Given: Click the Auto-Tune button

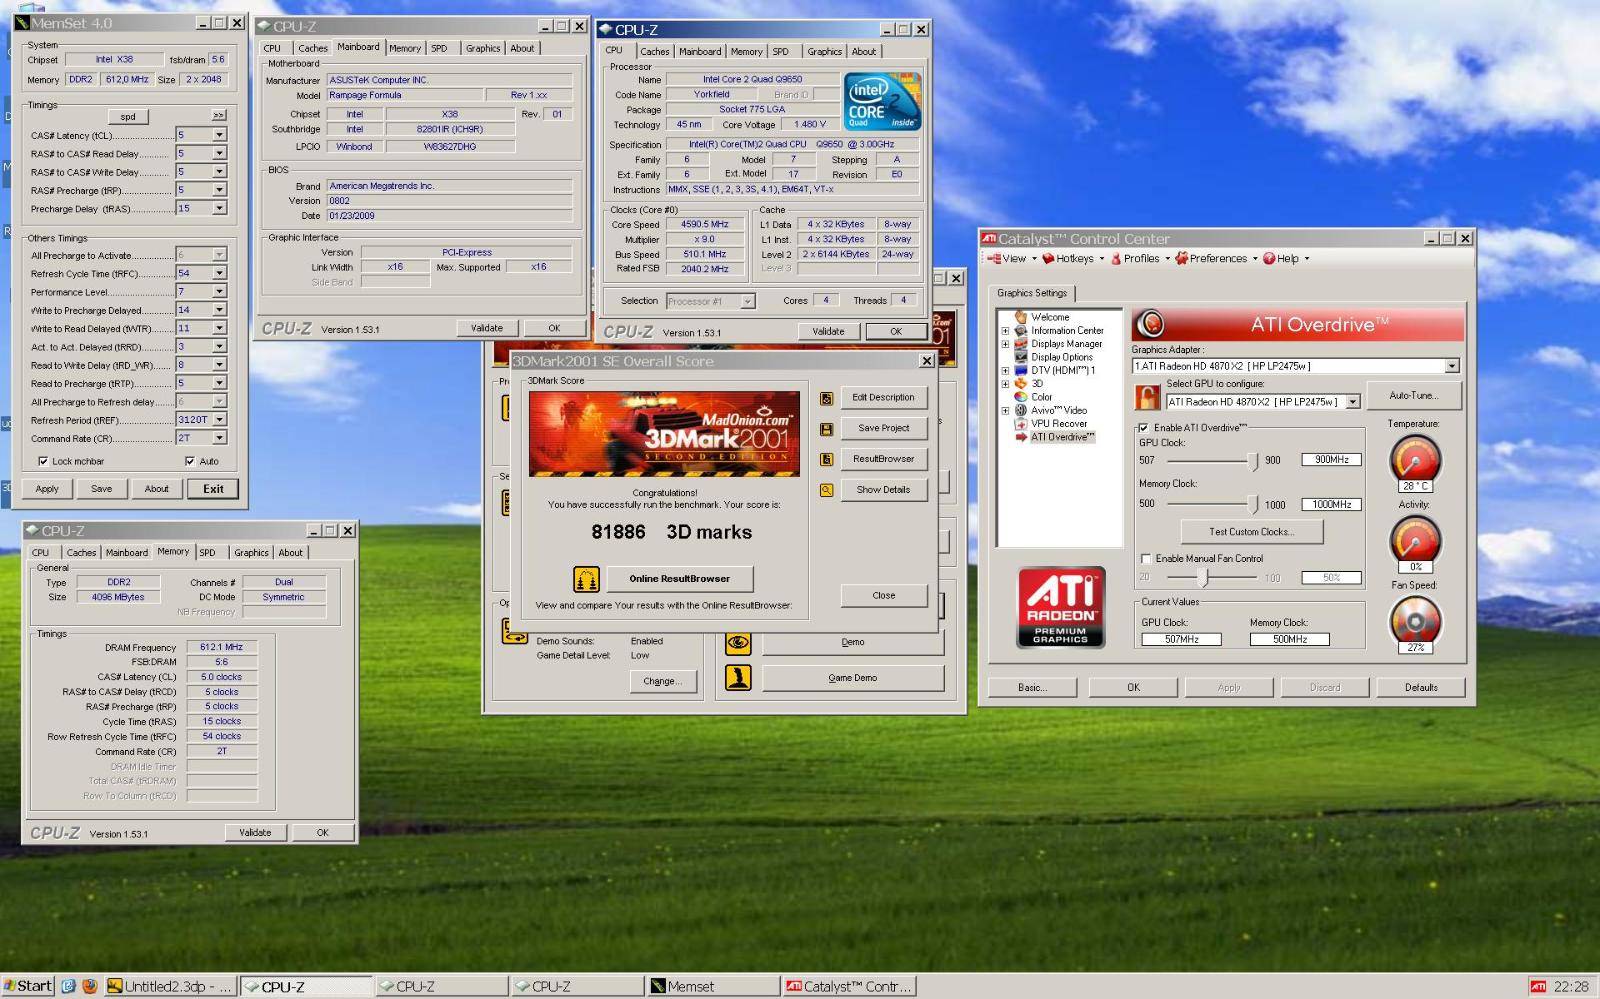Looking at the screenshot, I should coord(1413,396).
